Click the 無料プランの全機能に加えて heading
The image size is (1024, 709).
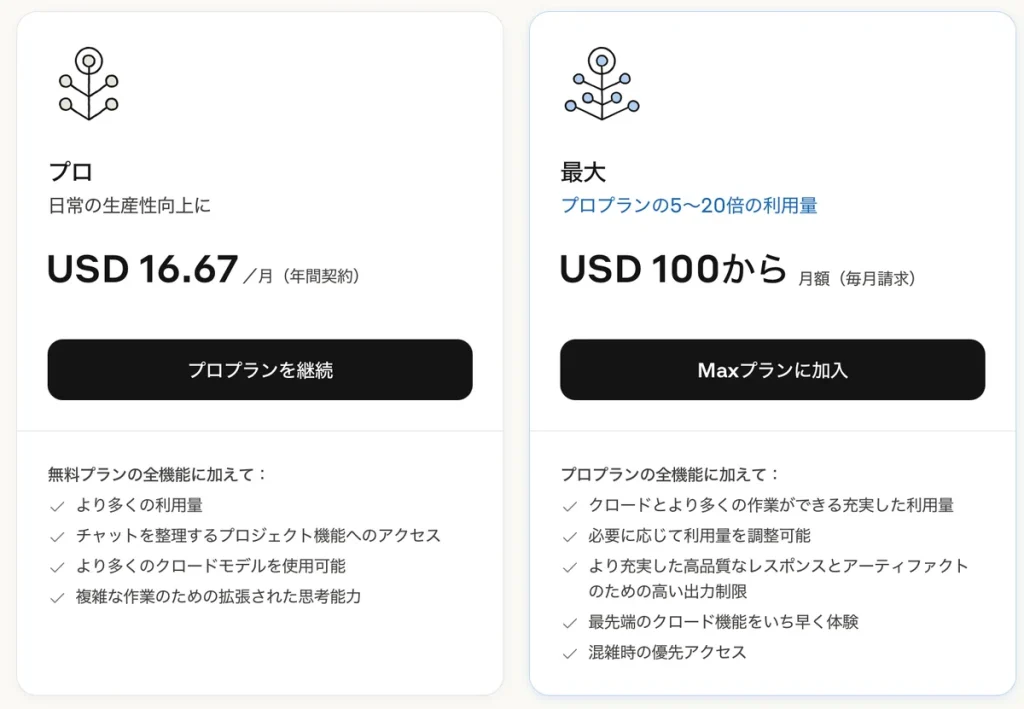coord(157,474)
